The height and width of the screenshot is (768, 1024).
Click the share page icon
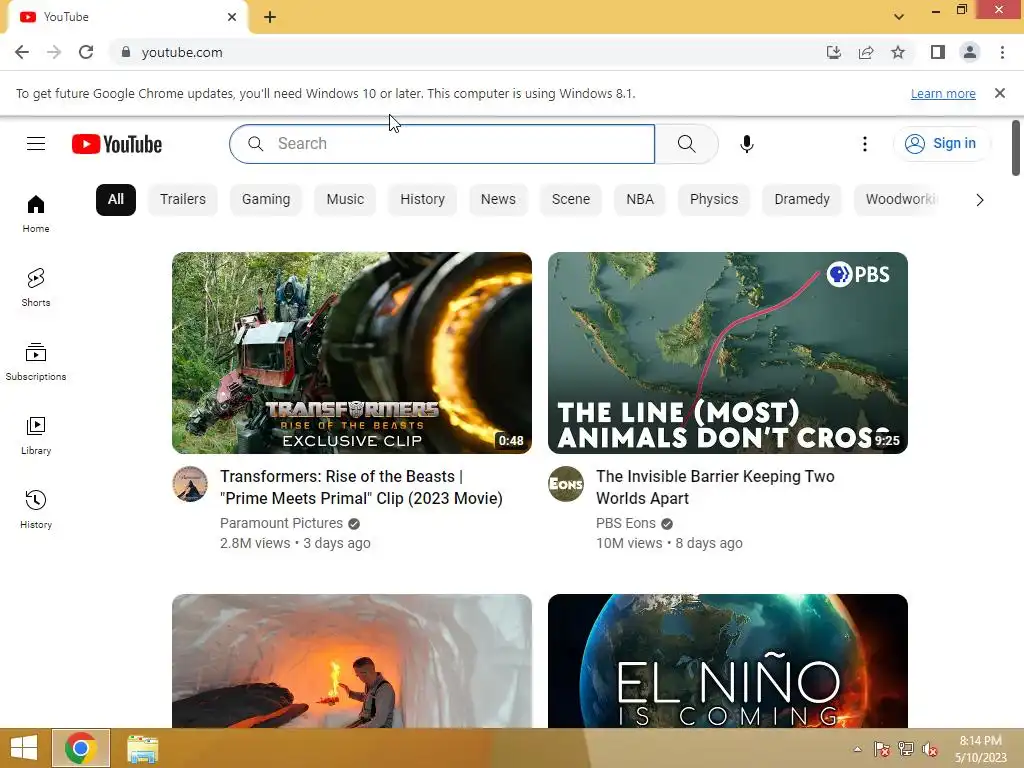(866, 52)
